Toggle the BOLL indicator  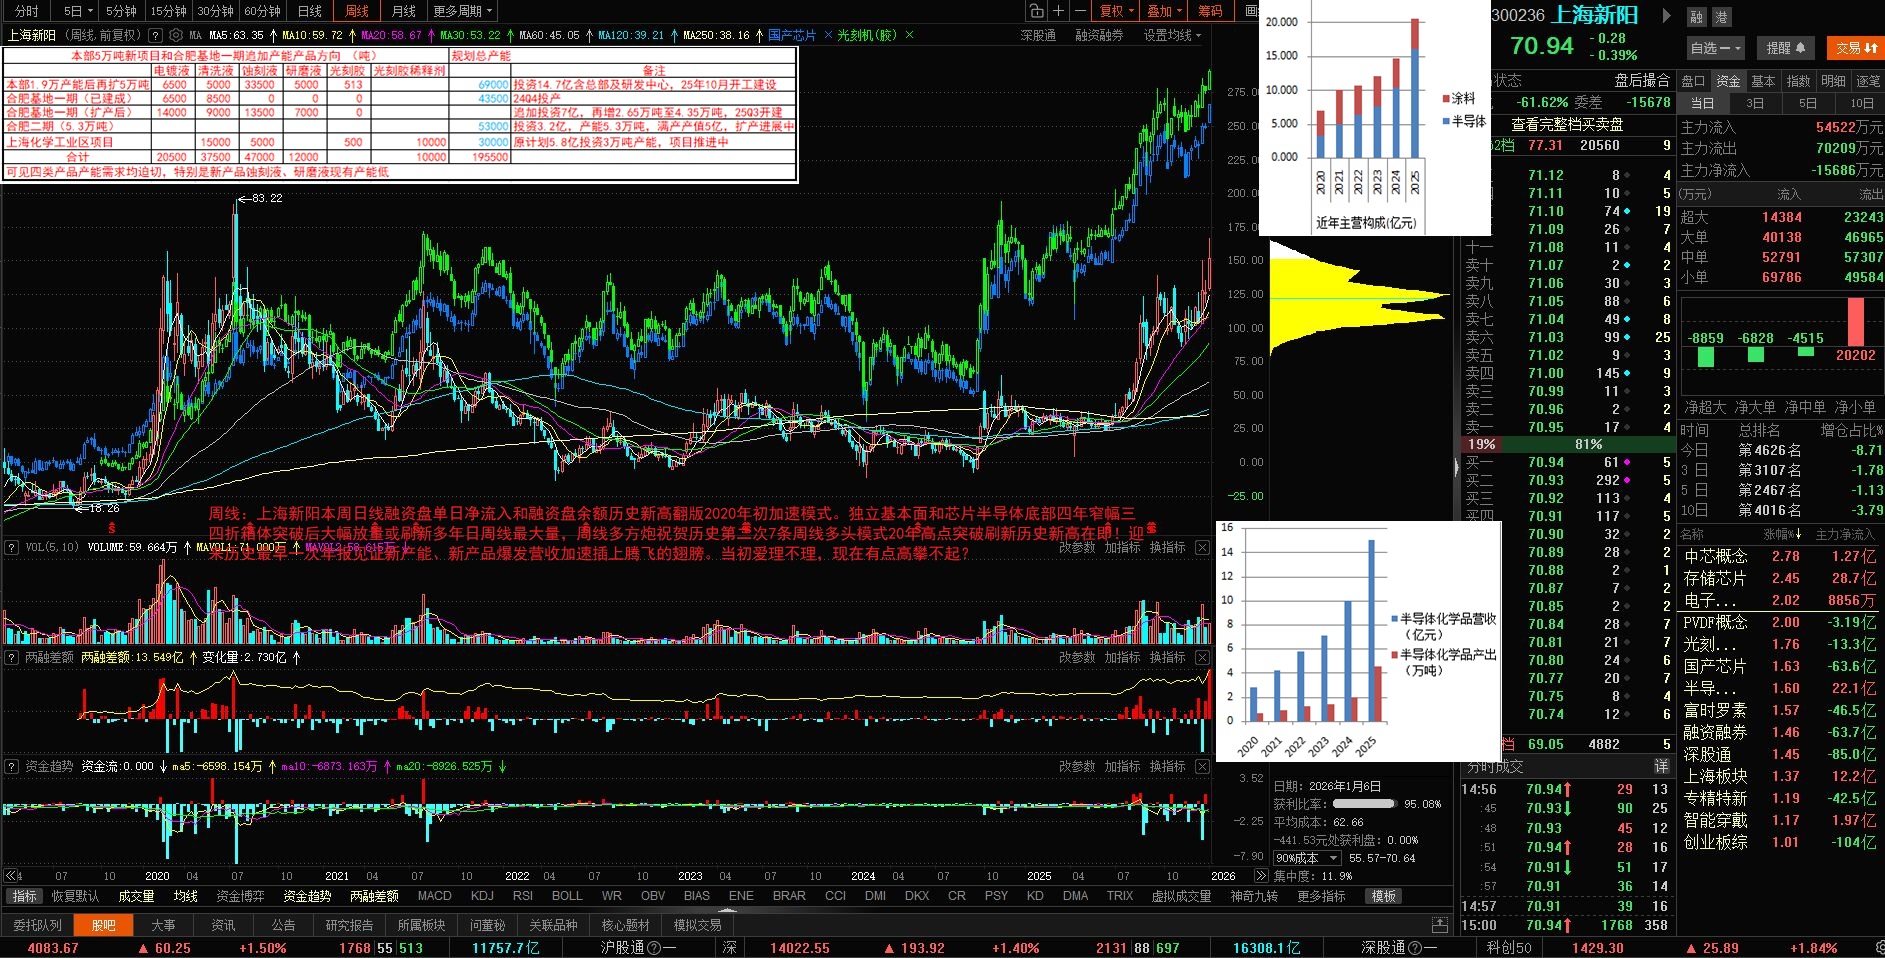567,896
